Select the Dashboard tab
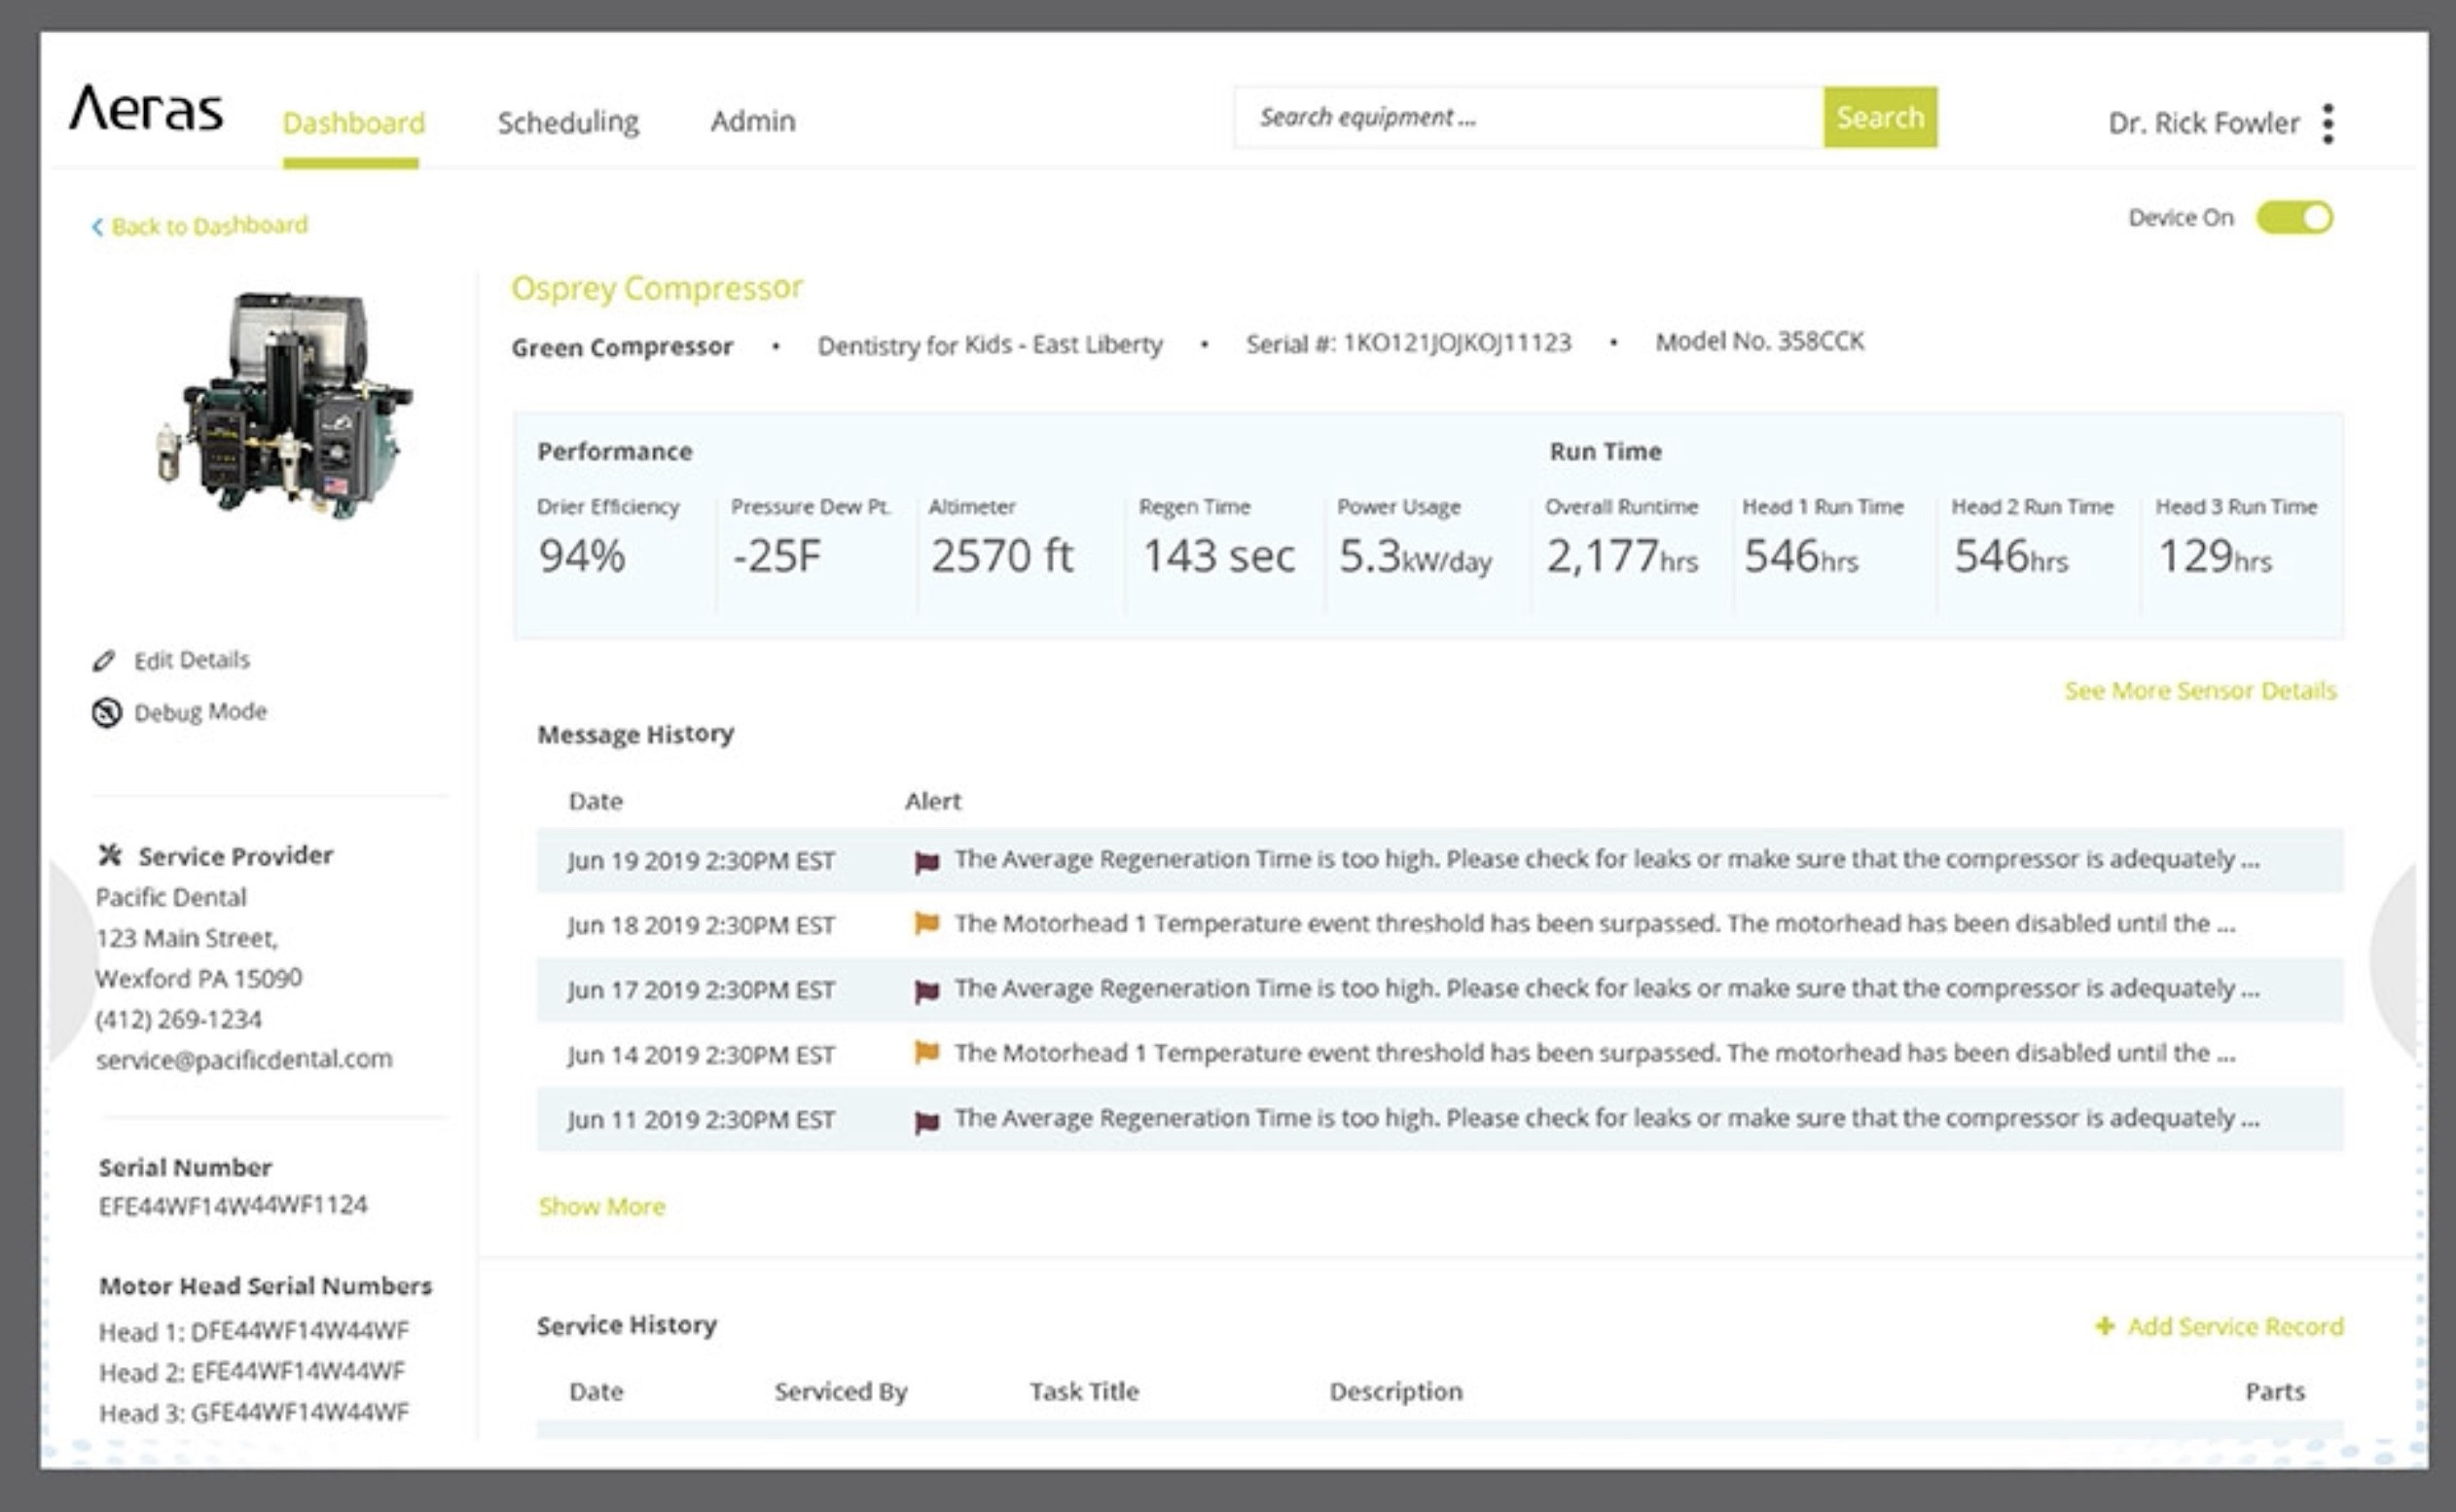This screenshot has height=1512, width=2456. pyautogui.click(x=353, y=123)
